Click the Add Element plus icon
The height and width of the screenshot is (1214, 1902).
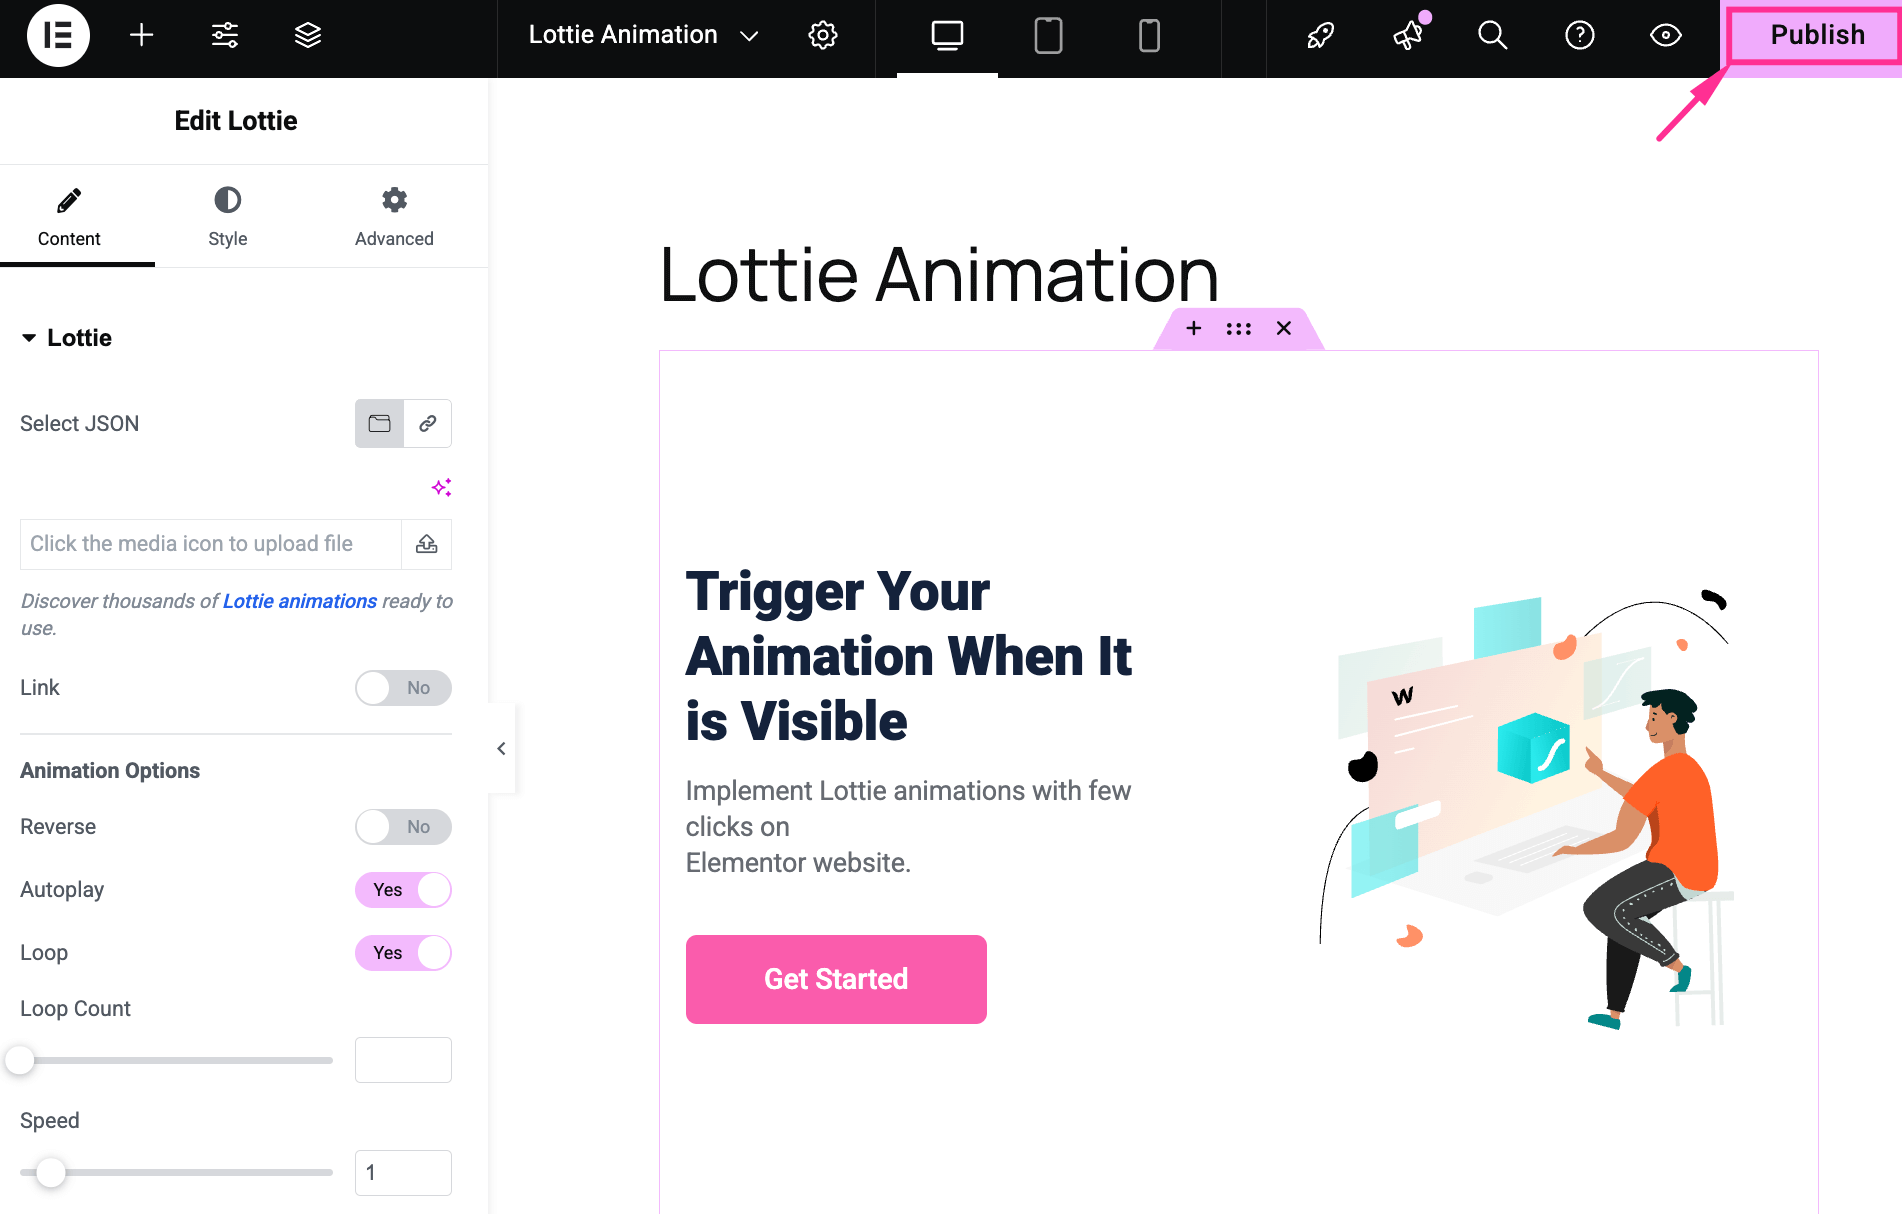point(141,35)
